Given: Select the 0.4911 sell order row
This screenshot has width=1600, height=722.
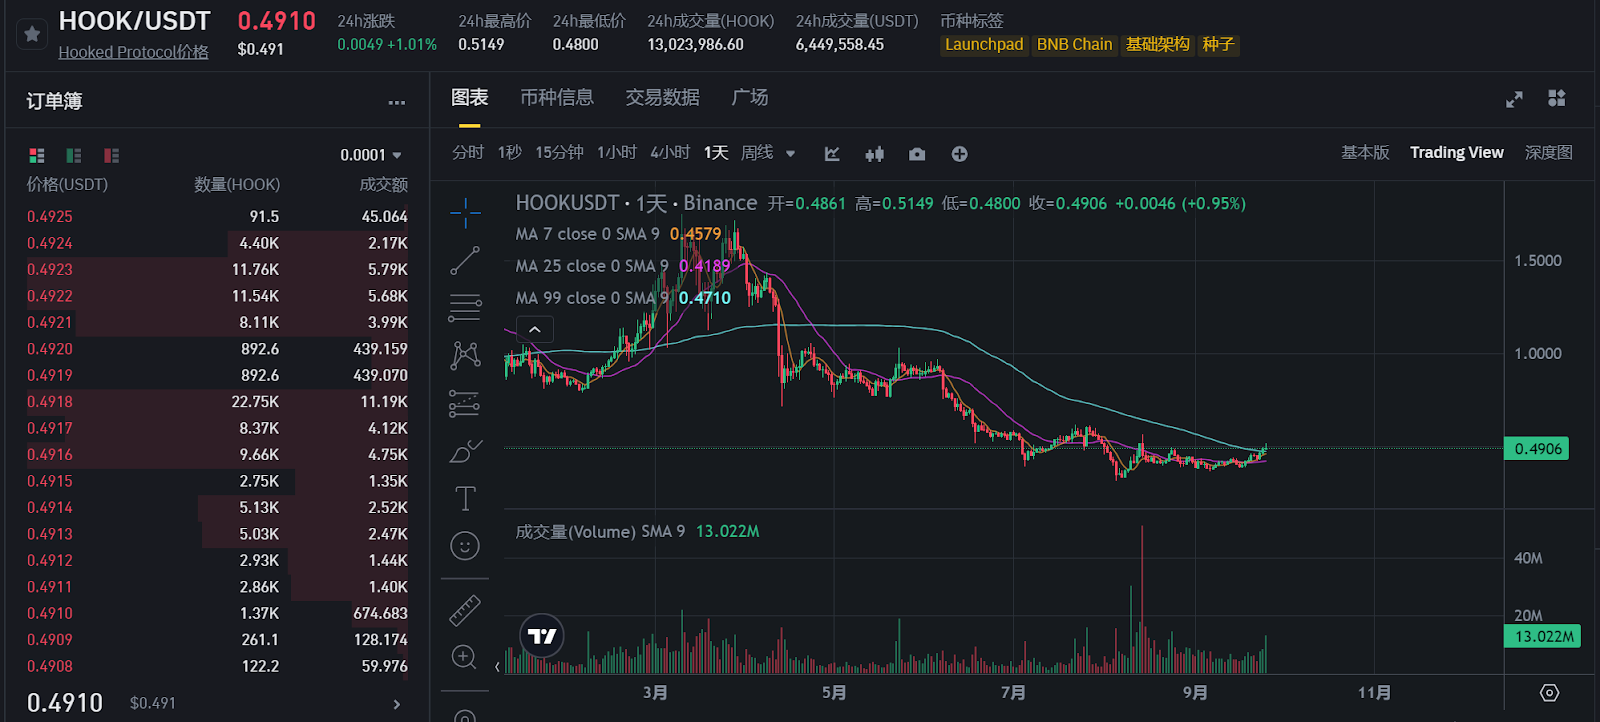Looking at the screenshot, I should click(217, 587).
